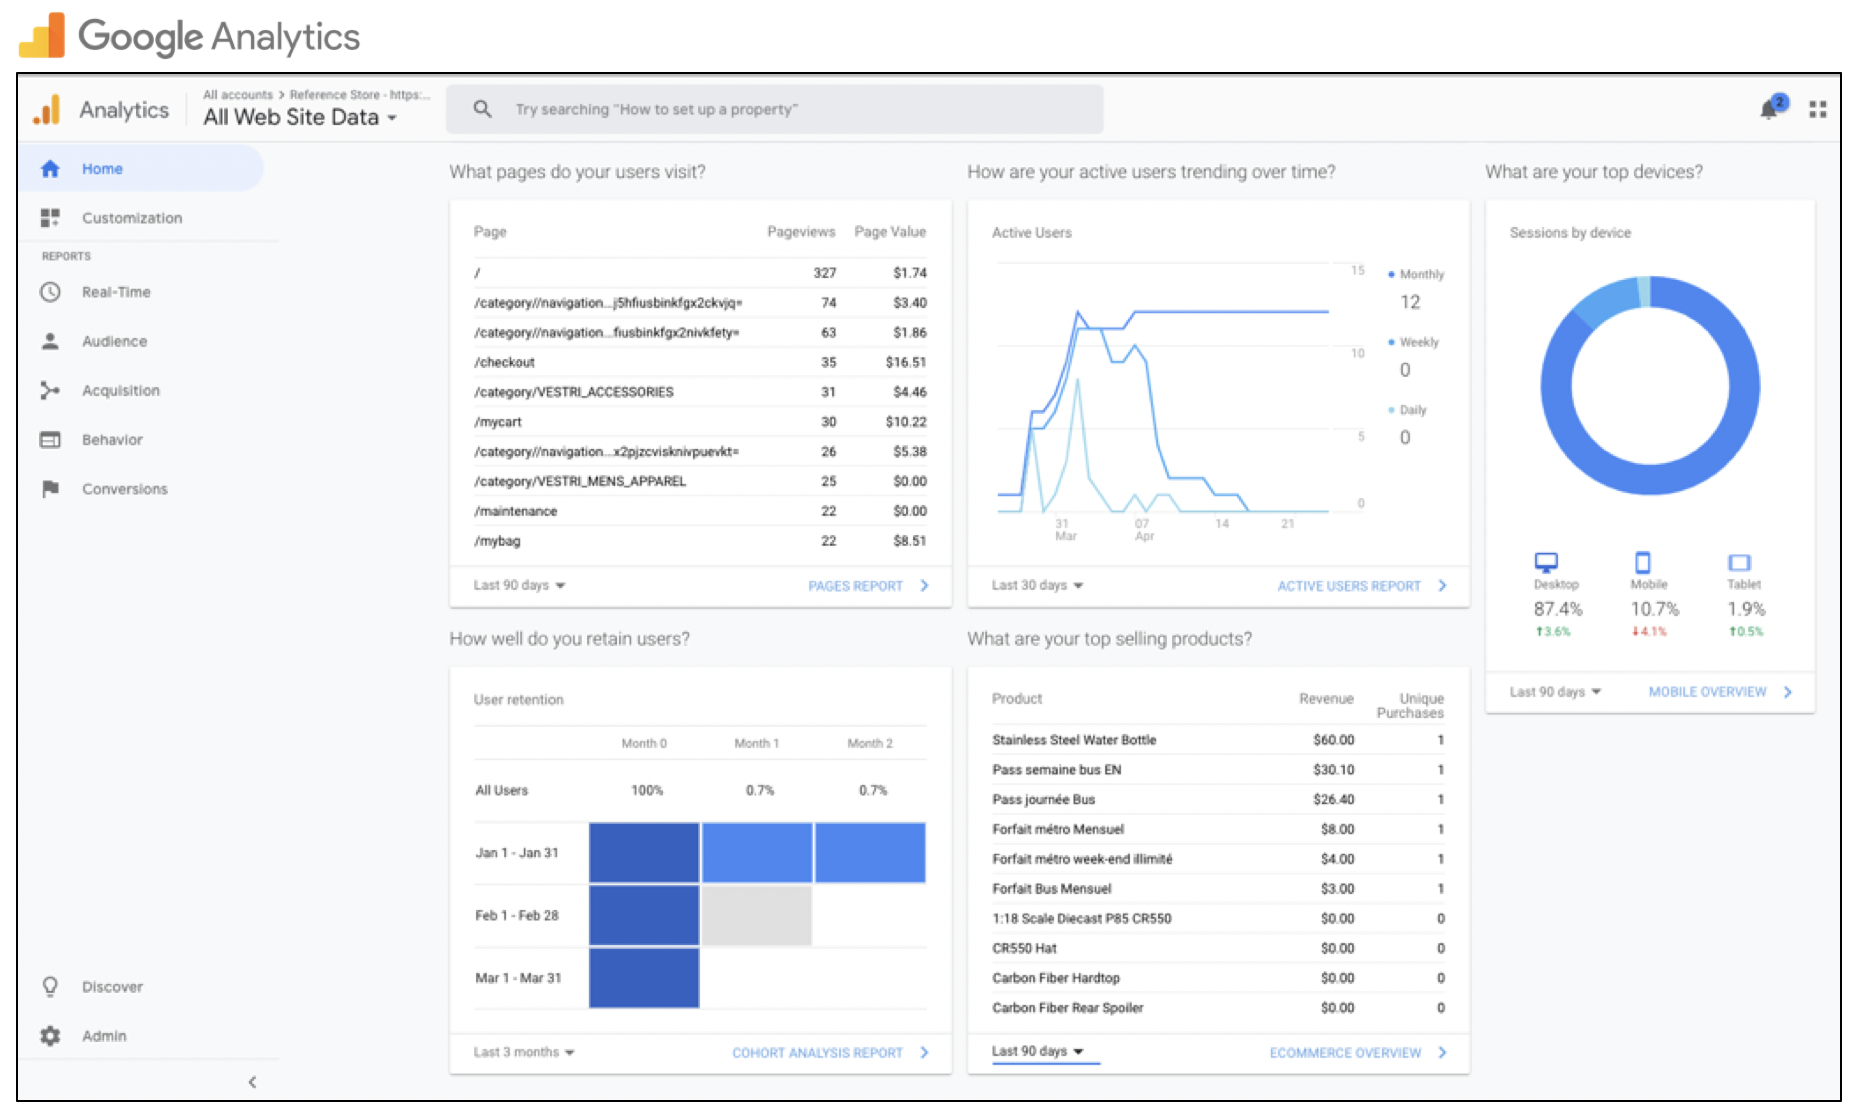Open the Conversions flag icon
The width and height of the screenshot is (1862, 1116).
[x=50, y=488]
